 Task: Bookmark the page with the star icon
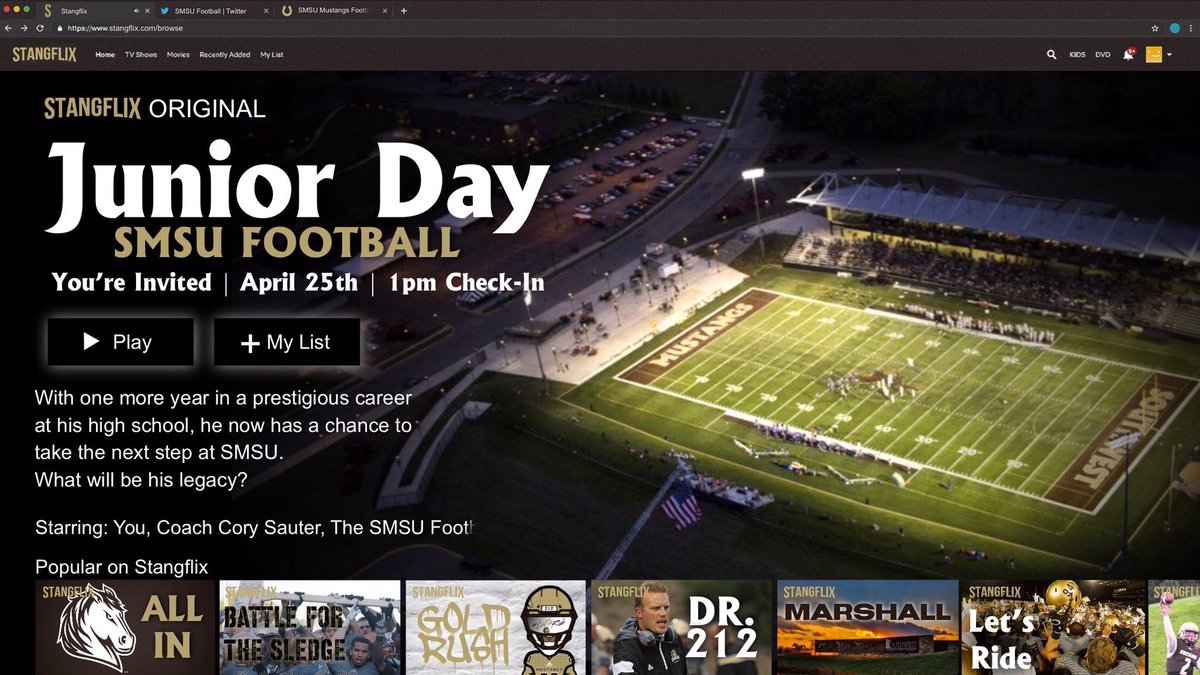(x=1155, y=28)
